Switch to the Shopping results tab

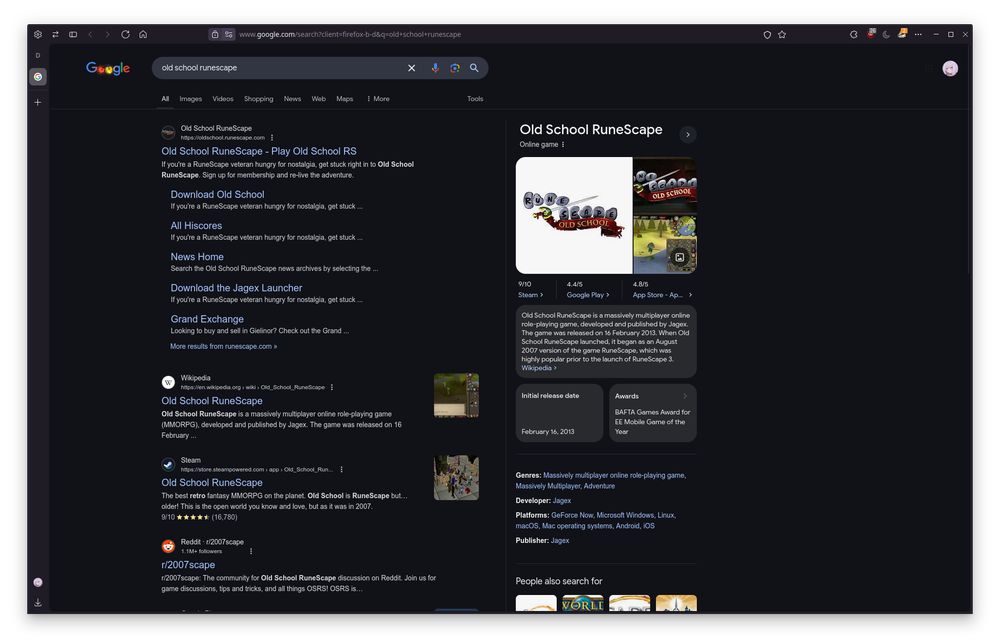point(258,99)
